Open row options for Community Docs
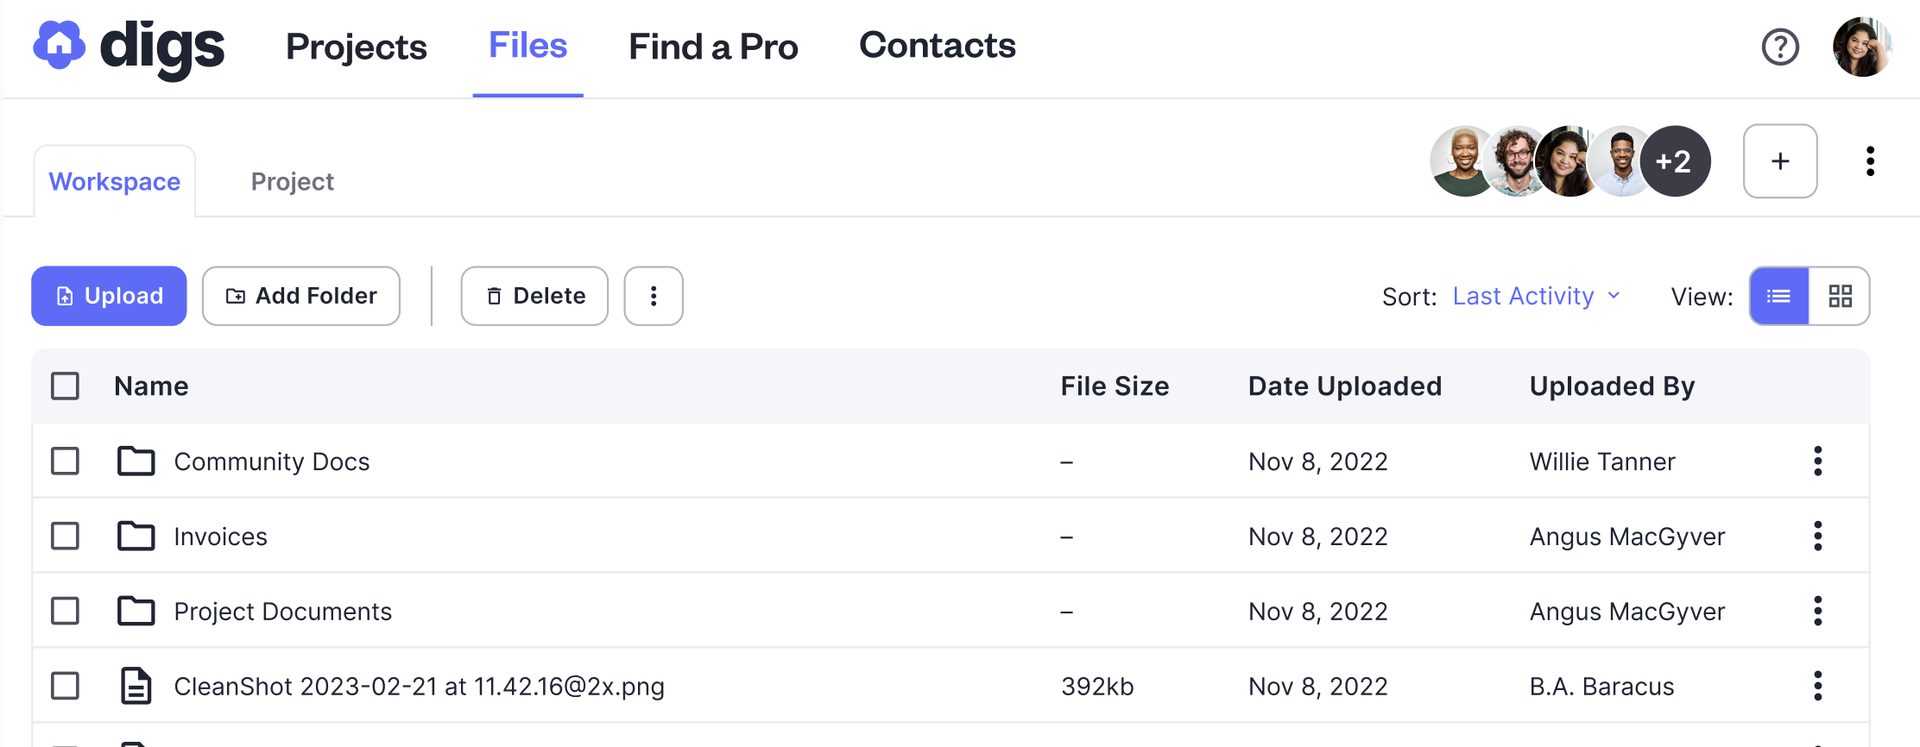Image resolution: width=1920 pixels, height=747 pixels. coord(1818,461)
